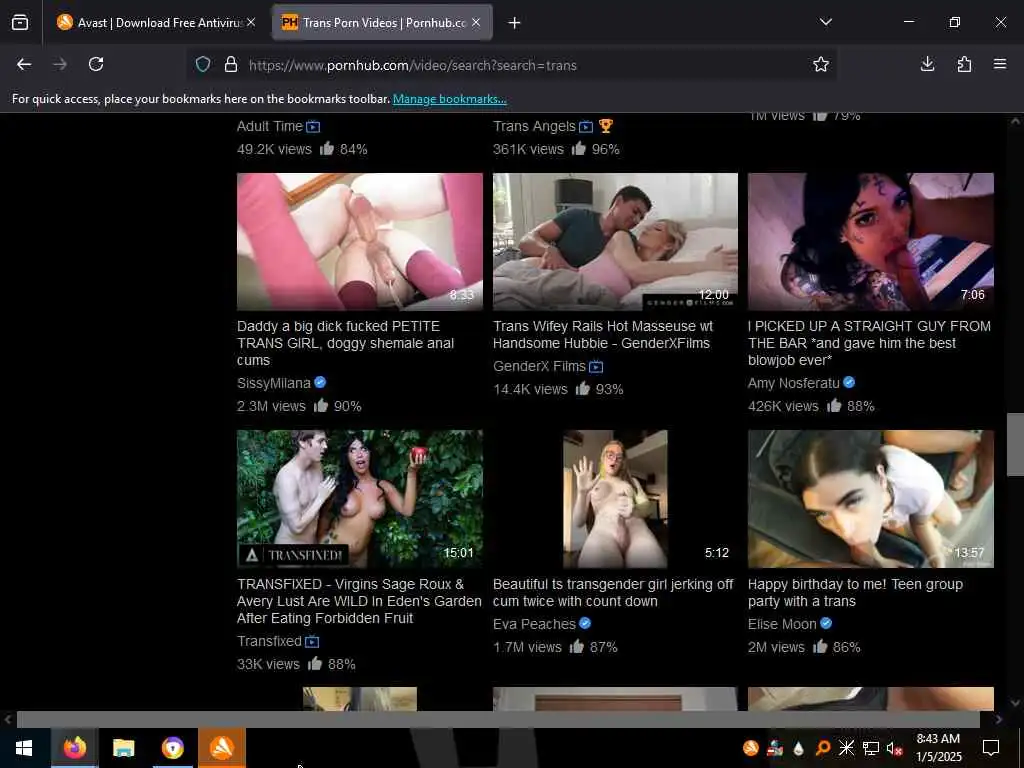Open the Manage bookmarks link
1024x768 pixels.
click(x=449, y=99)
